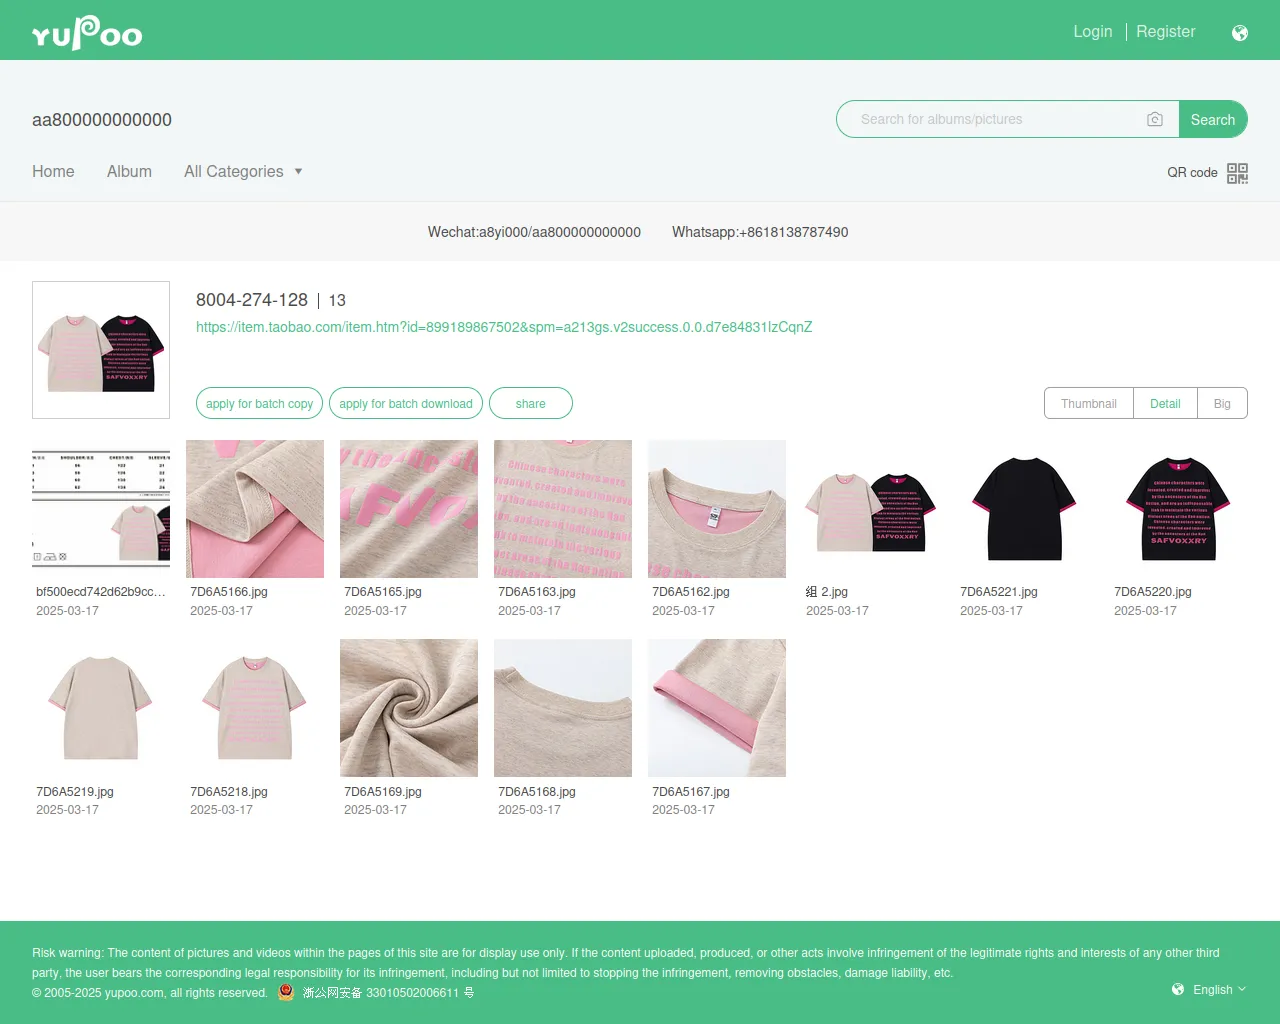This screenshot has width=1280, height=1024.
Task: Open image 7D6A5218.jpg
Action: point(255,708)
